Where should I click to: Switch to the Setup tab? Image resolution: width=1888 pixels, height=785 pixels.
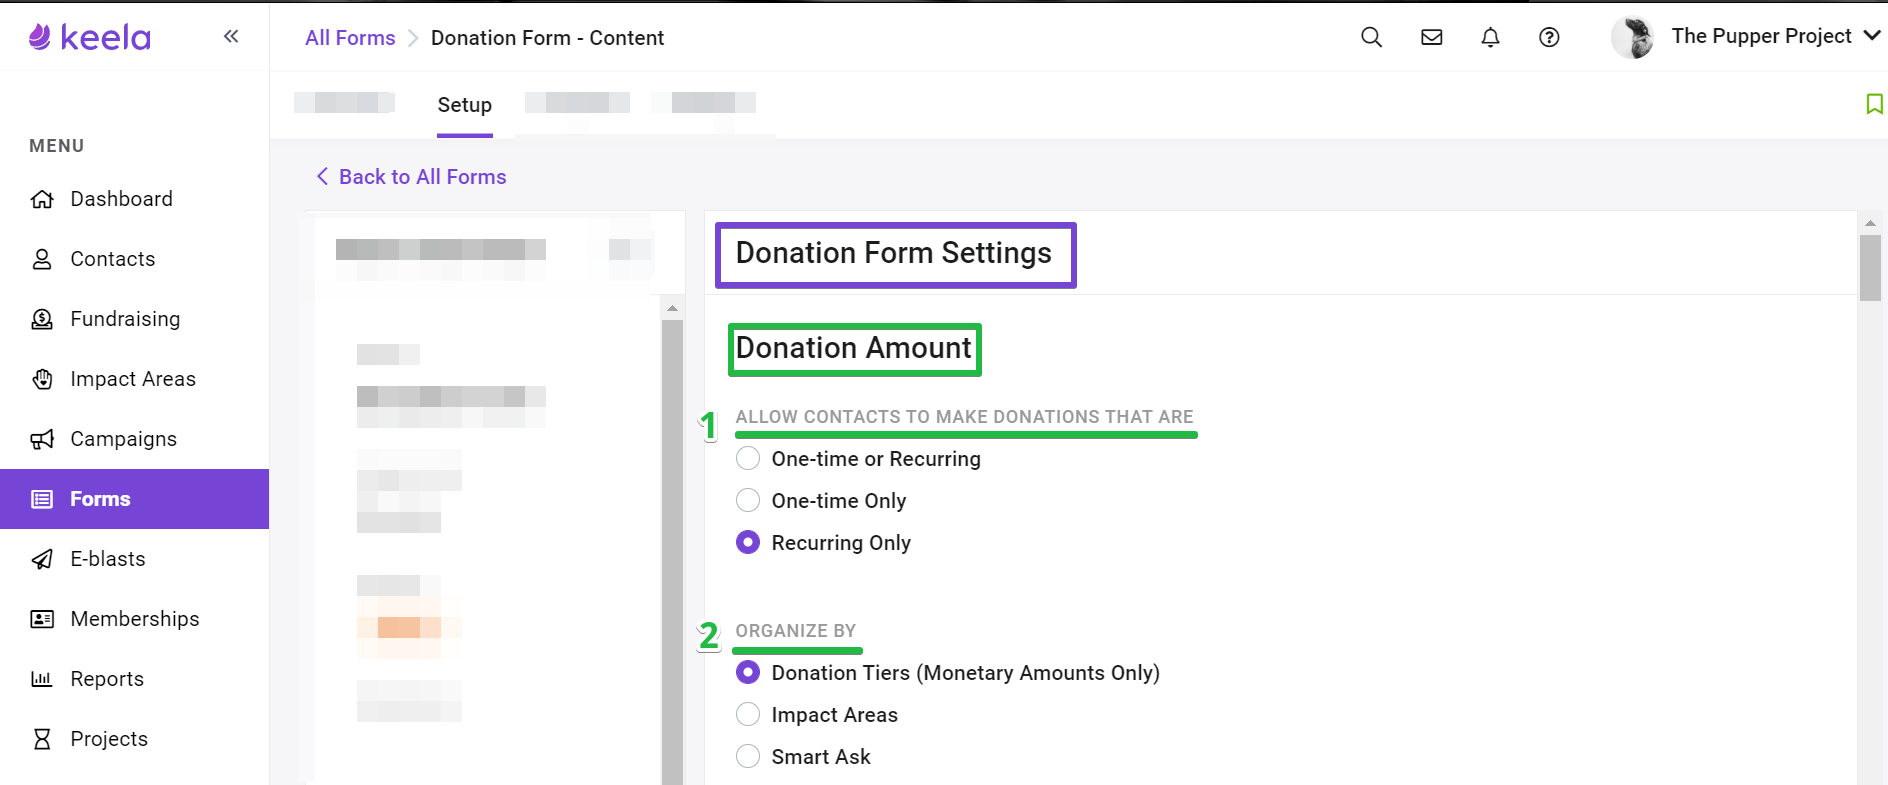(x=465, y=105)
